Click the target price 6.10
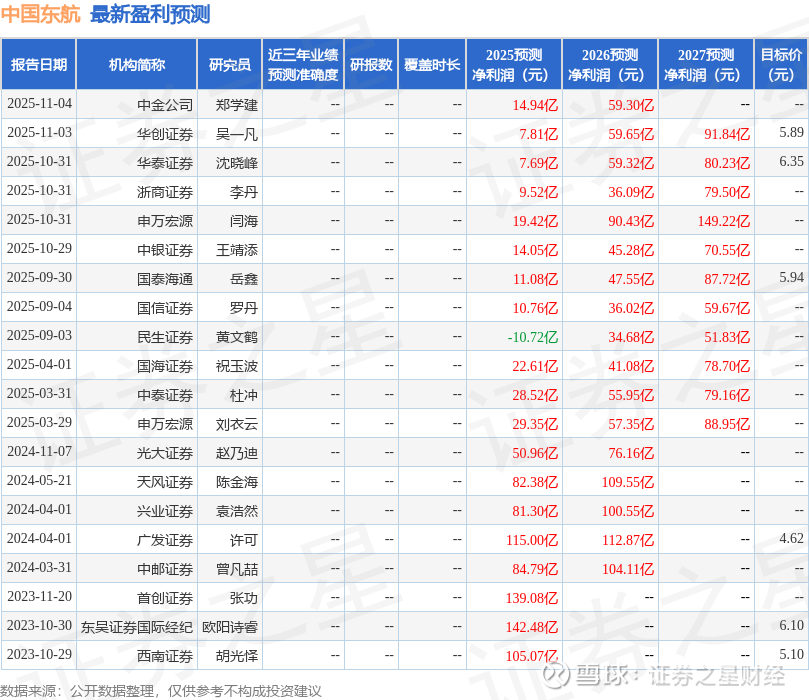The image size is (809, 700). pyautogui.click(x=791, y=625)
